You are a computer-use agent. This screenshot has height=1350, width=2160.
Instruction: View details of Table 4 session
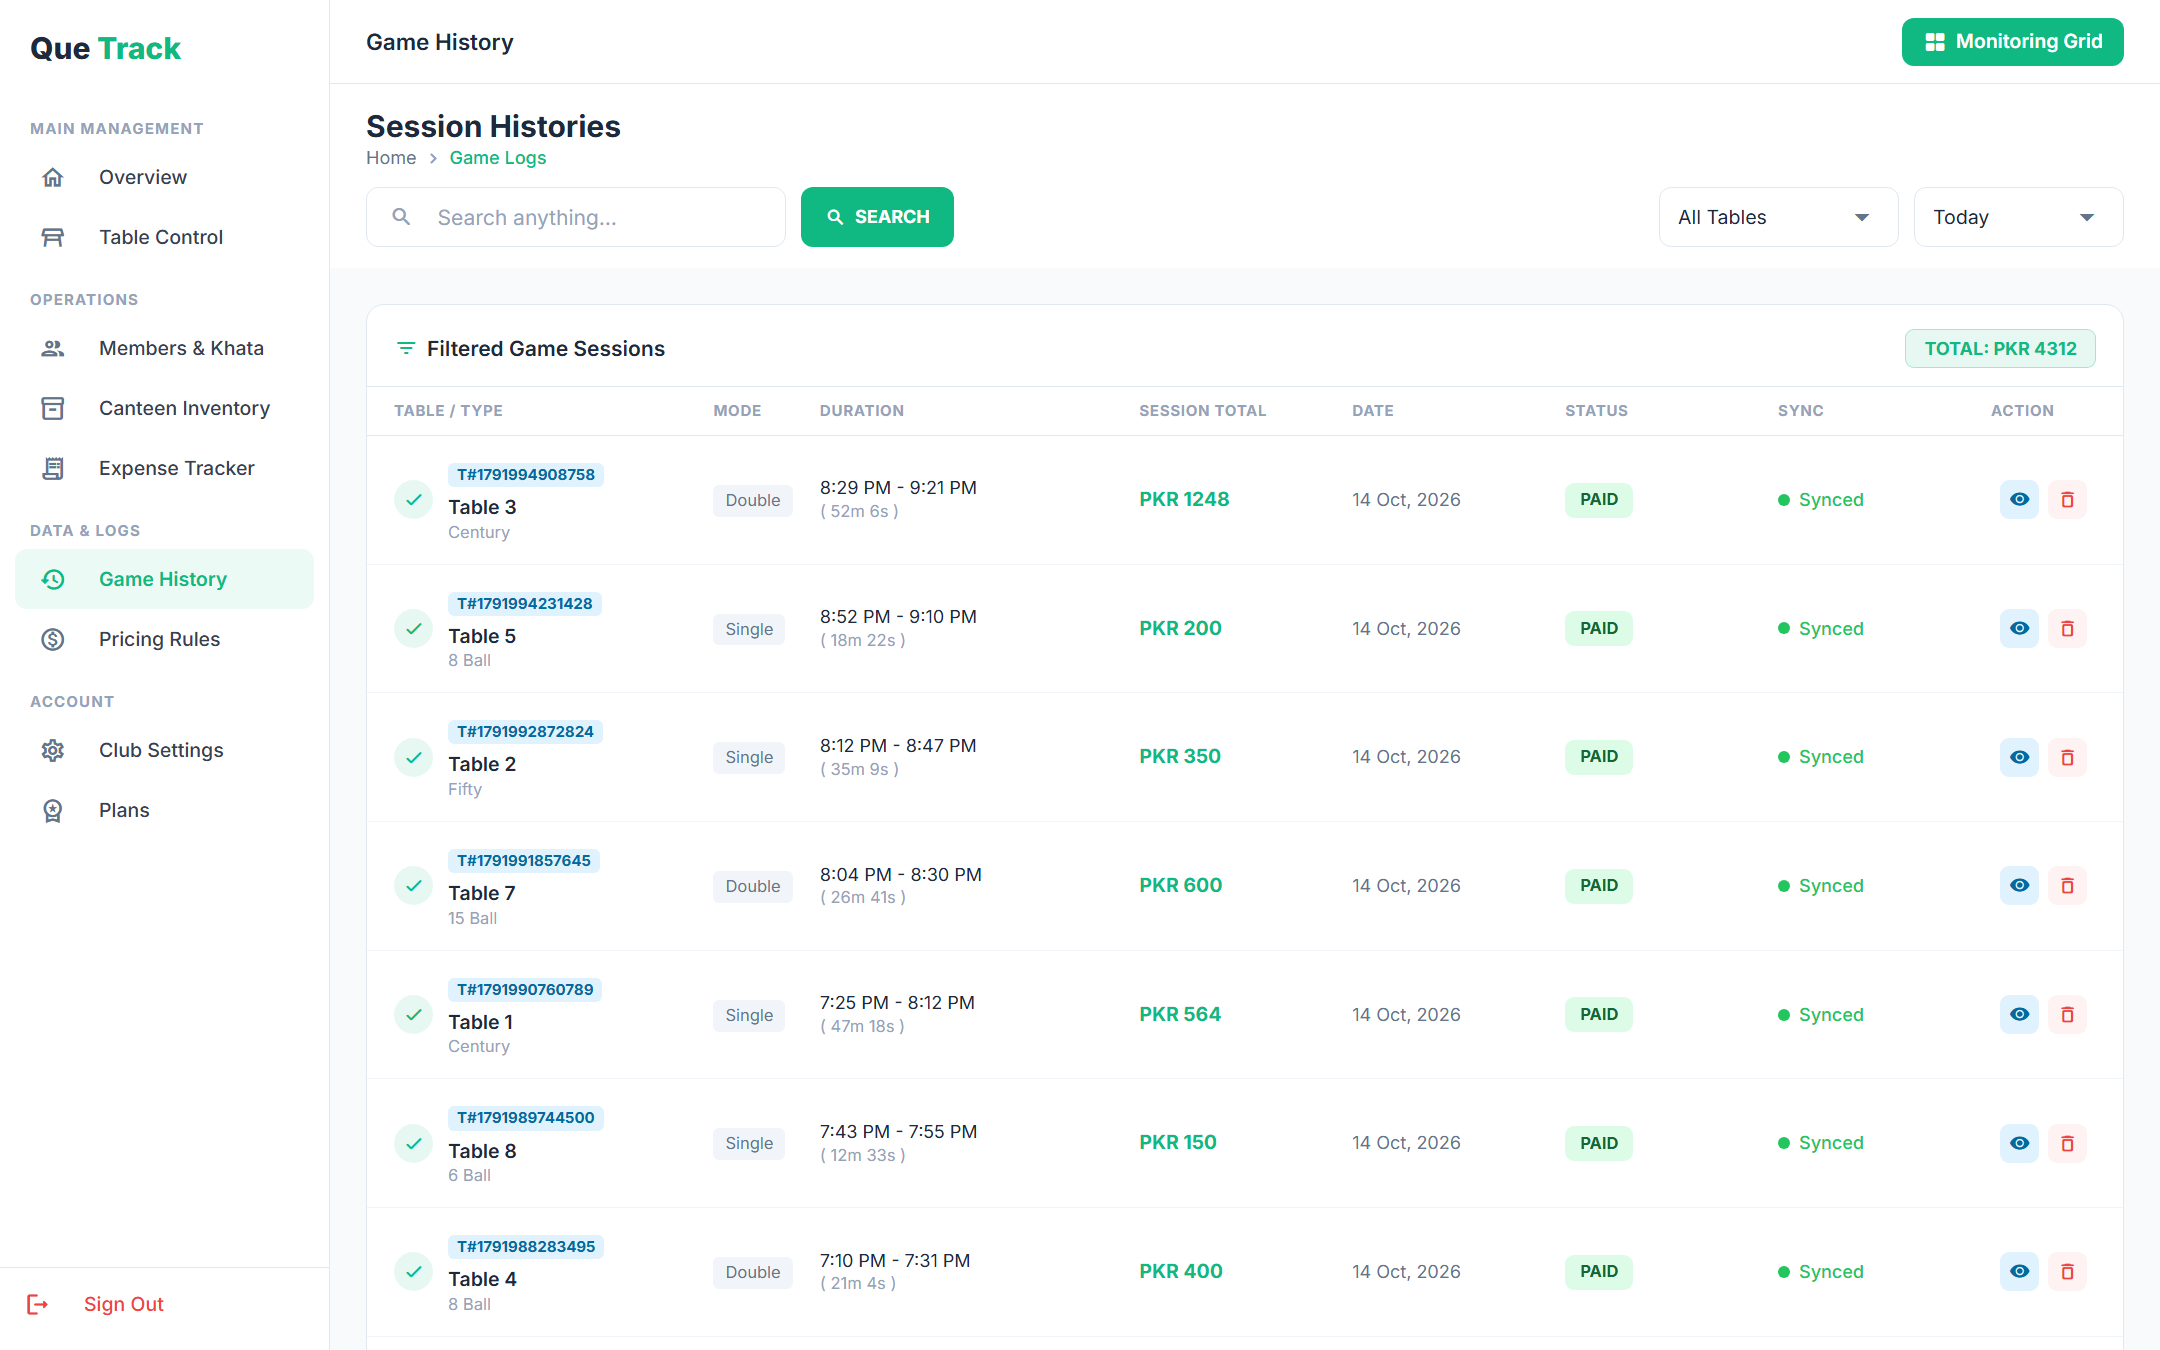[2019, 1272]
